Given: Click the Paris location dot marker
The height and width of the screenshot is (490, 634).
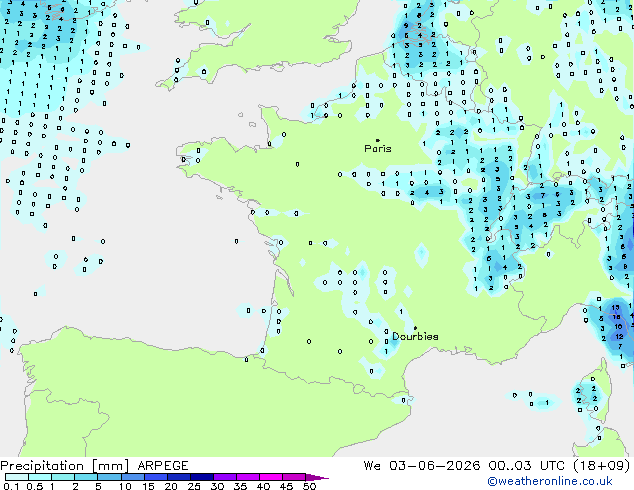Looking at the screenshot, I should [378, 140].
